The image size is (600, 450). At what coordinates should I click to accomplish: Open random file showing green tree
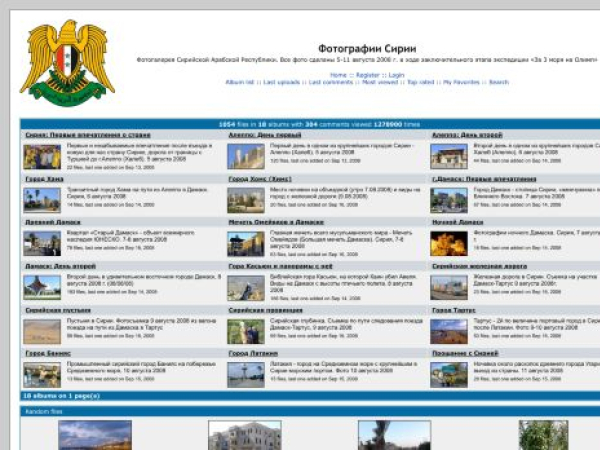(x=543, y=435)
